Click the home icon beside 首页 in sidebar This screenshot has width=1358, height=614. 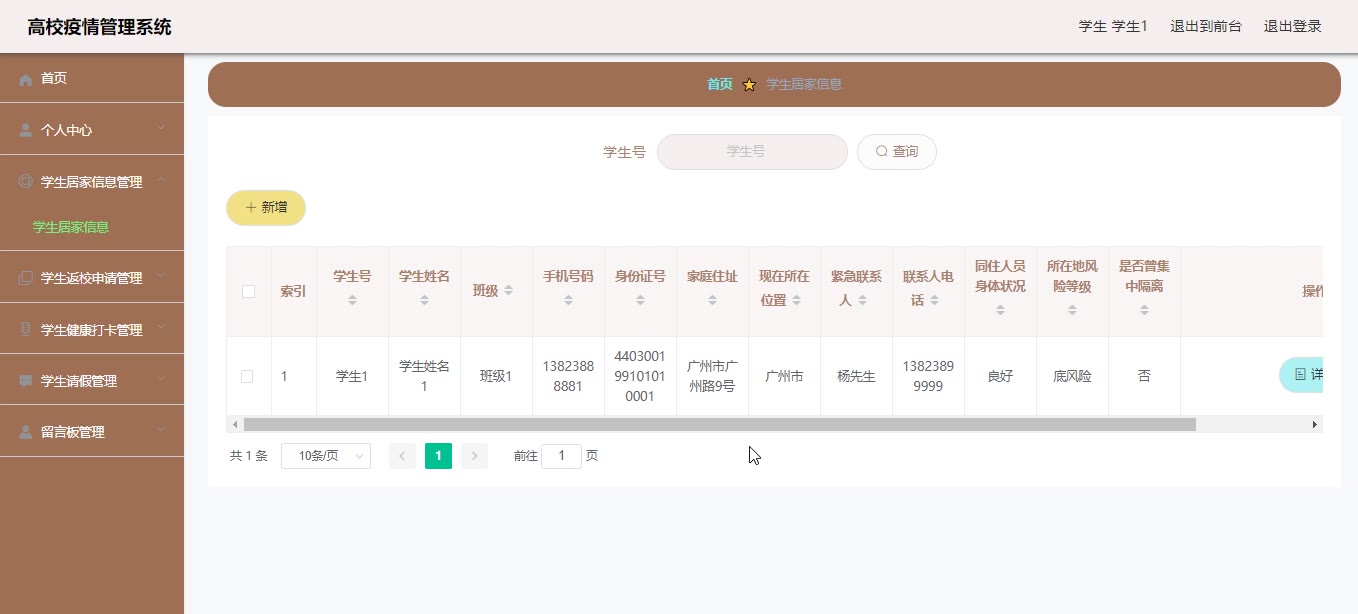click(26, 79)
